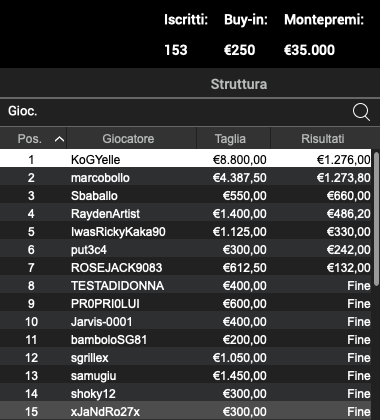Sort by Risultati column header
Image resolution: width=380 pixels, height=420 pixels.
click(x=323, y=139)
